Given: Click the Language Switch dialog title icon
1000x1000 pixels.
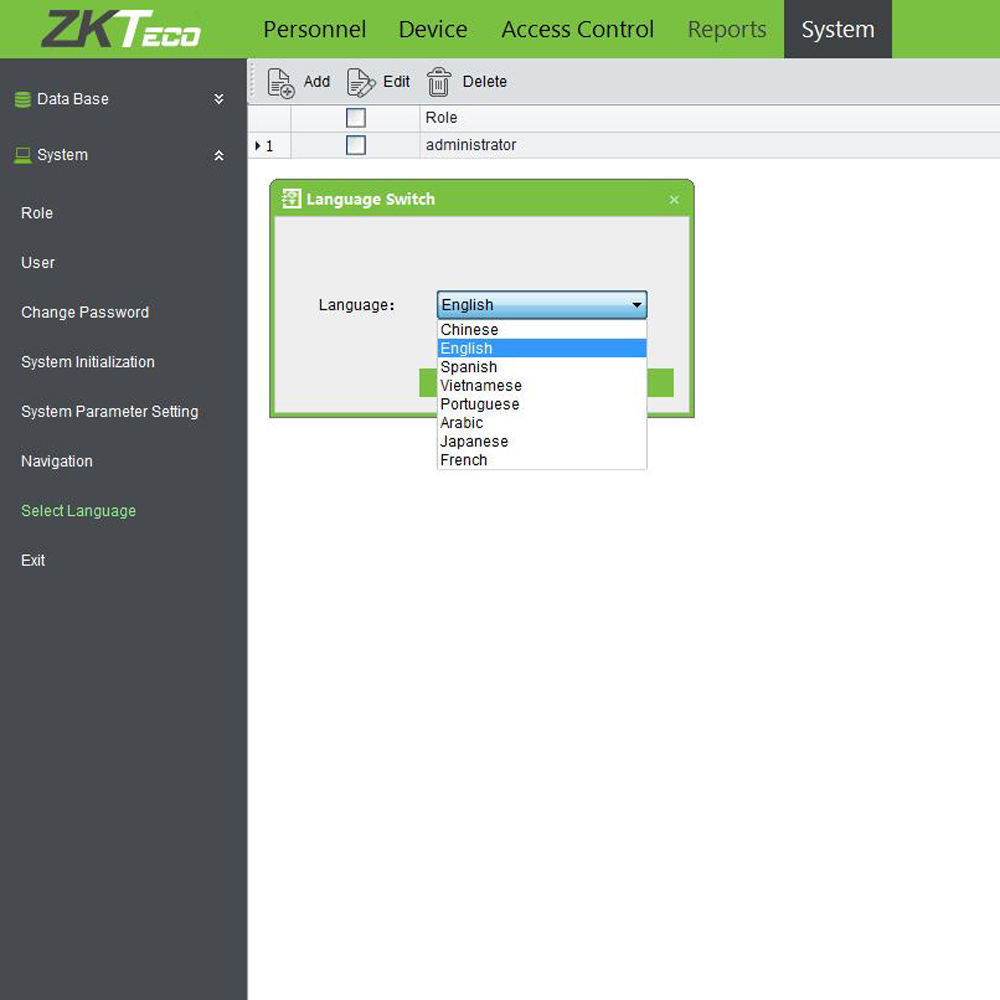Looking at the screenshot, I should [x=291, y=199].
